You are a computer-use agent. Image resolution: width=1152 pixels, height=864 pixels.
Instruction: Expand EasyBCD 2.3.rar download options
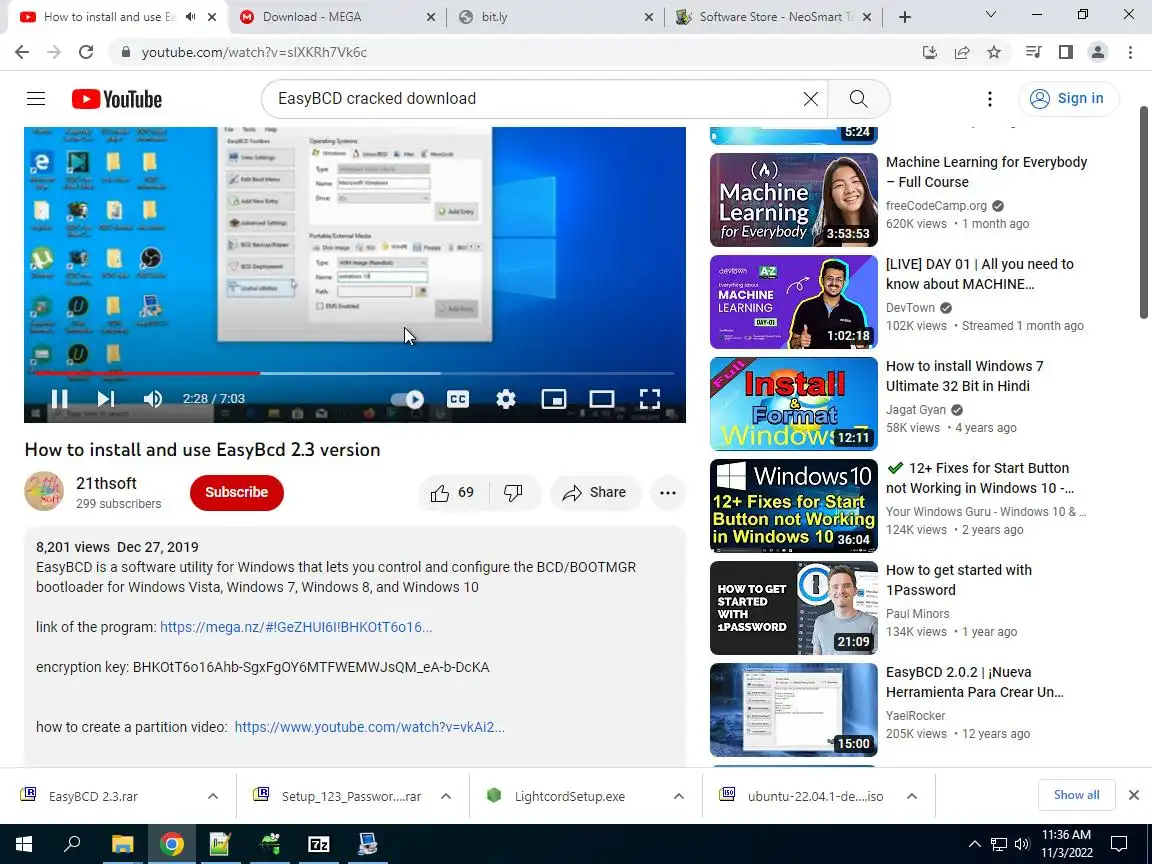click(x=212, y=796)
